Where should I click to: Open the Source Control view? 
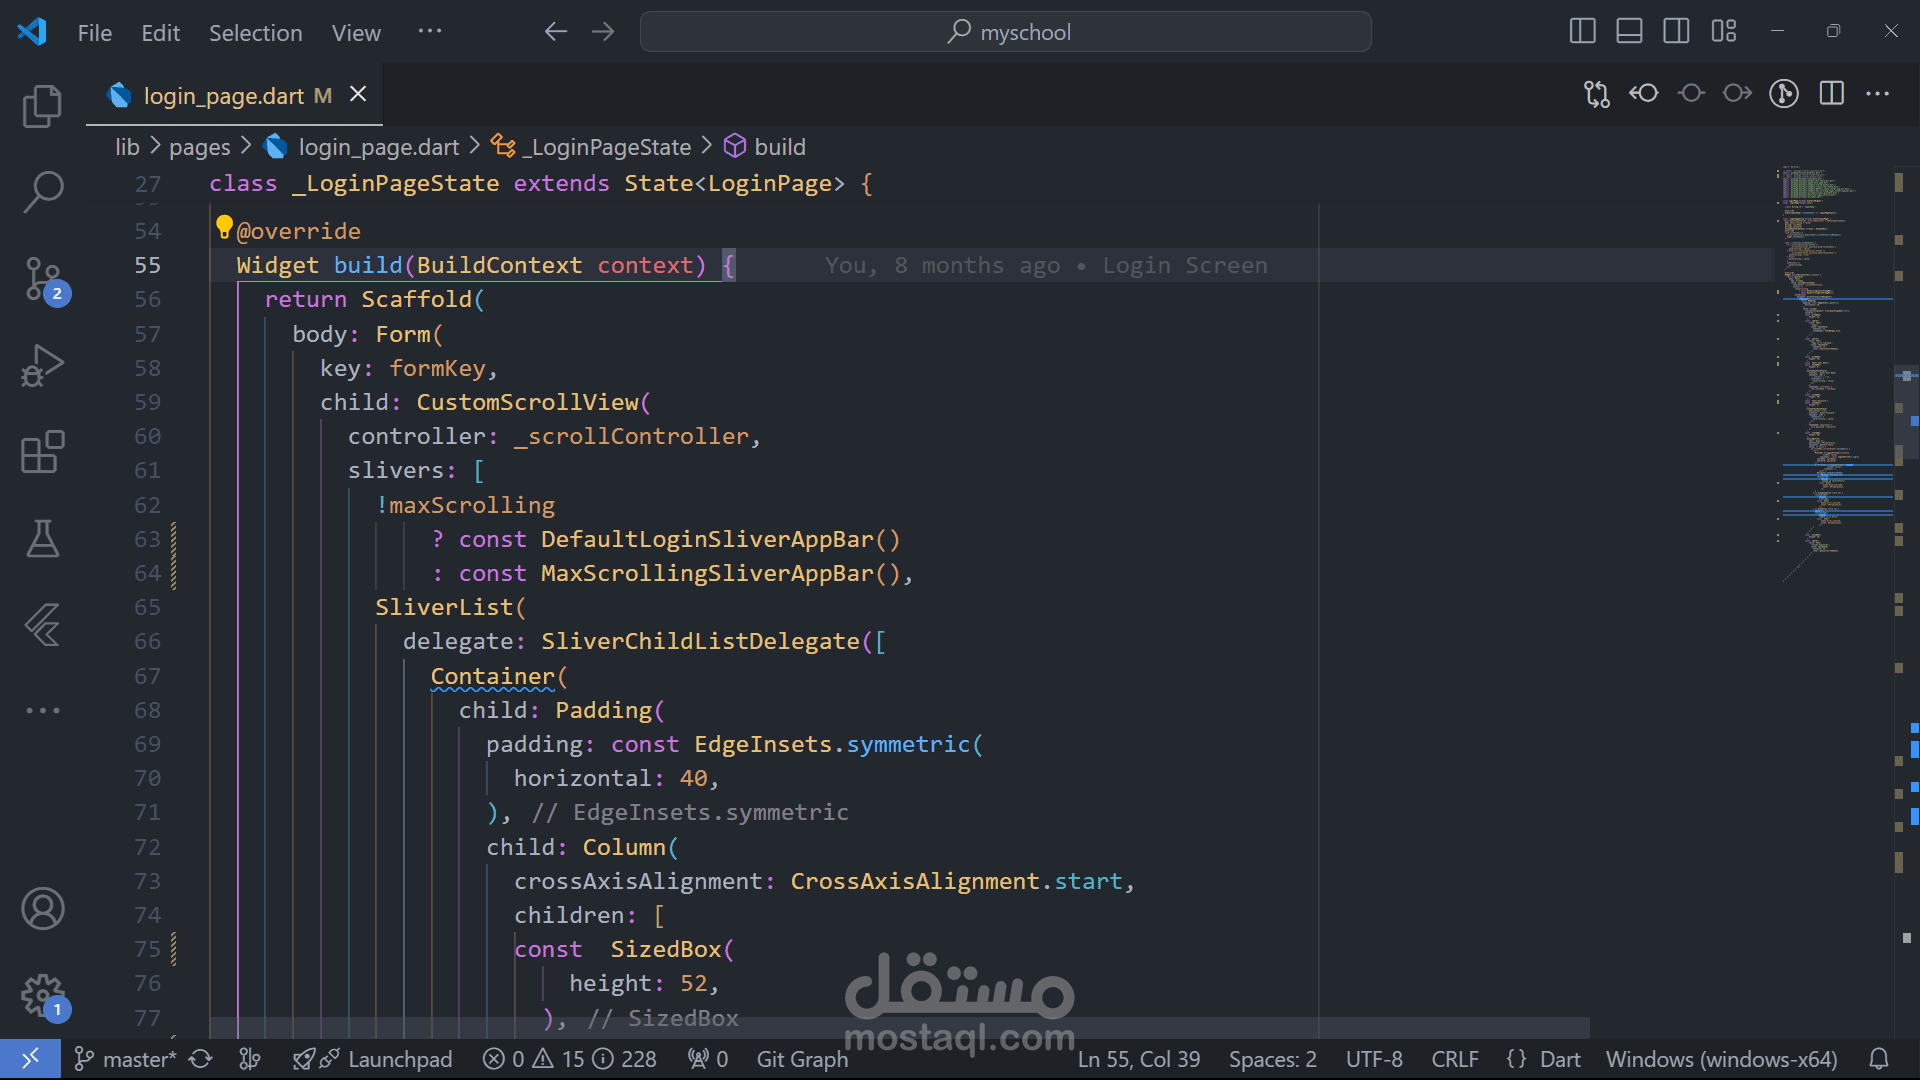42,279
